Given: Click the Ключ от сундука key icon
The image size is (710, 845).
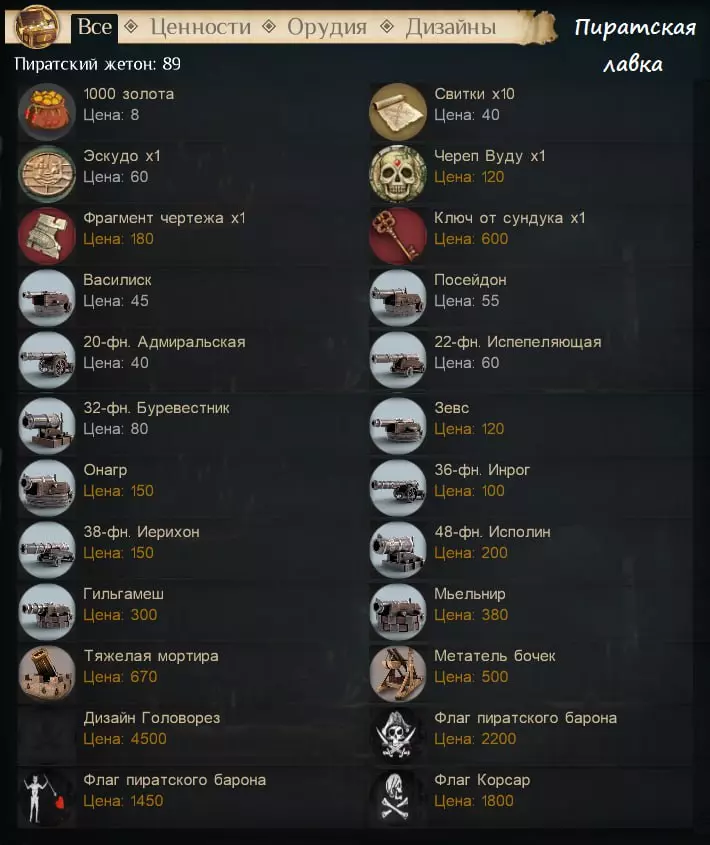Looking at the screenshot, I should pos(398,236).
